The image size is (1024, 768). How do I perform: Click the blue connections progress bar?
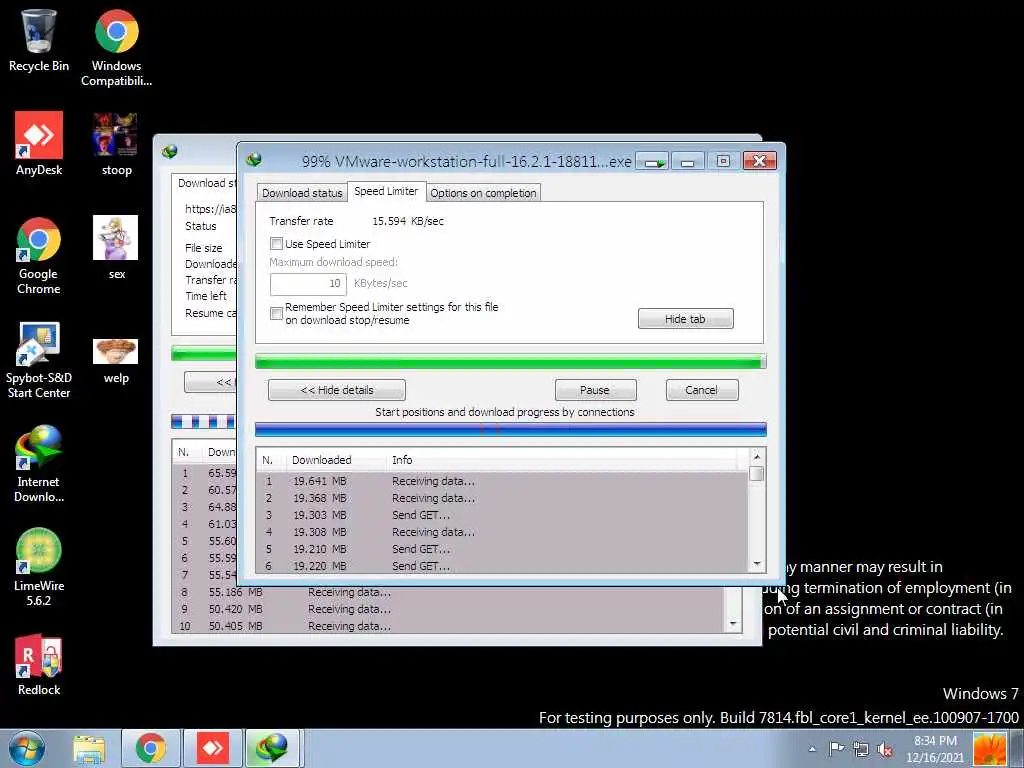click(x=510, y=429)
